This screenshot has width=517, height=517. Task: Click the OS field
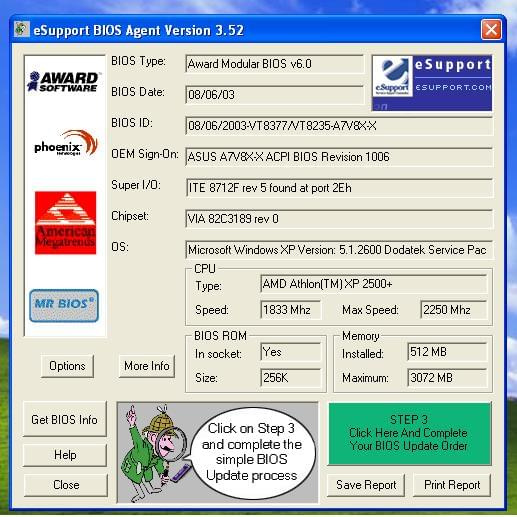pos(339,250)
